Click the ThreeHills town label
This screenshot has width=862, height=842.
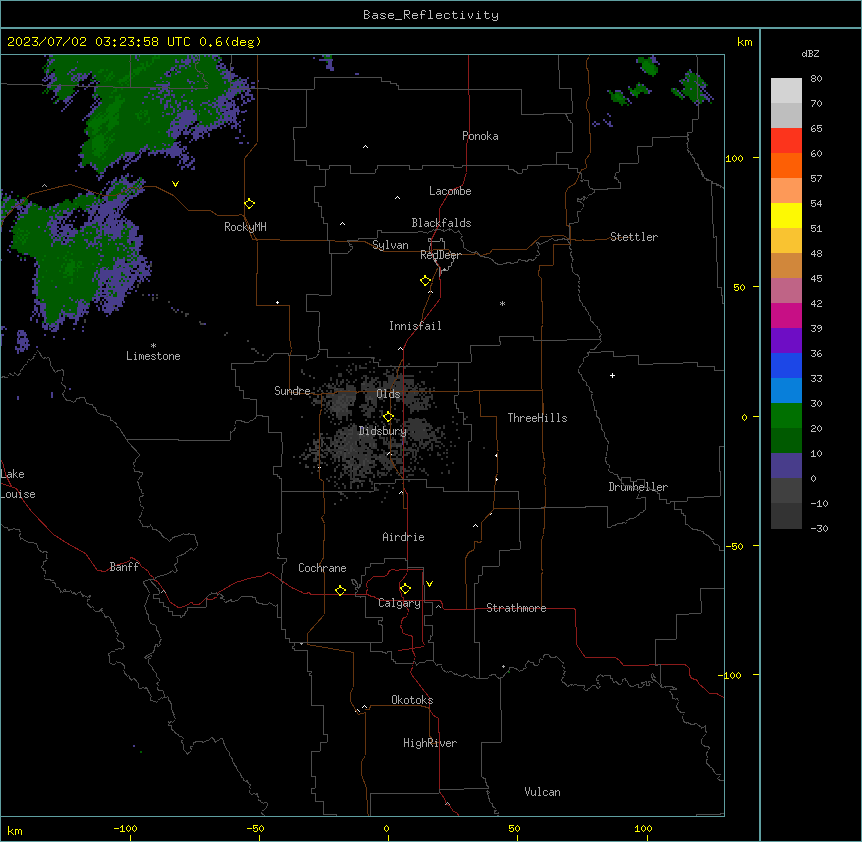pos(537,418)
